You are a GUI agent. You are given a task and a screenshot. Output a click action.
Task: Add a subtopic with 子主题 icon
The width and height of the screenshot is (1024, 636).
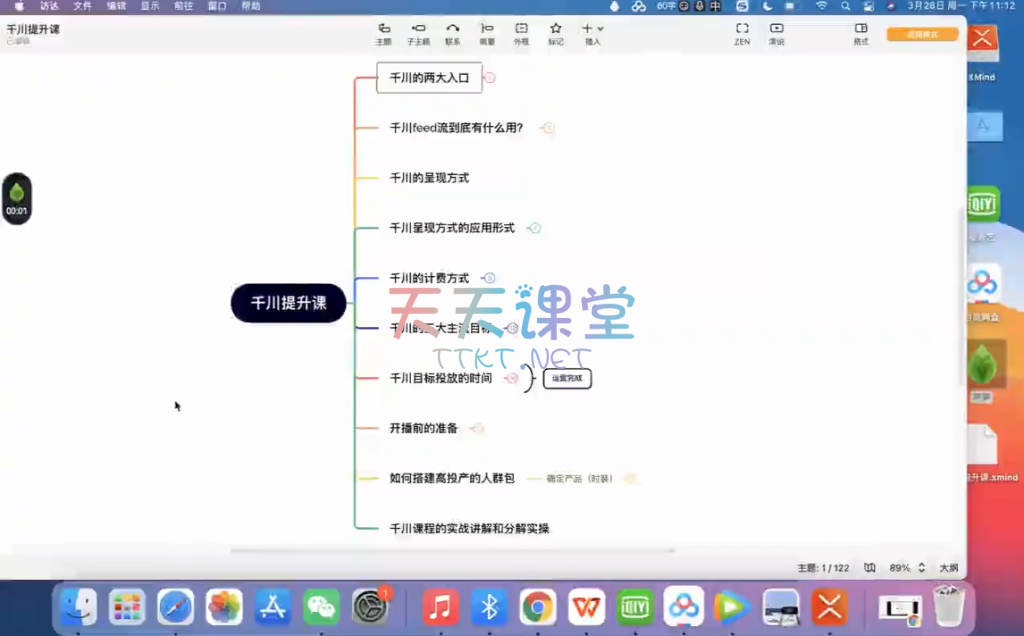(x=419, y=32)
